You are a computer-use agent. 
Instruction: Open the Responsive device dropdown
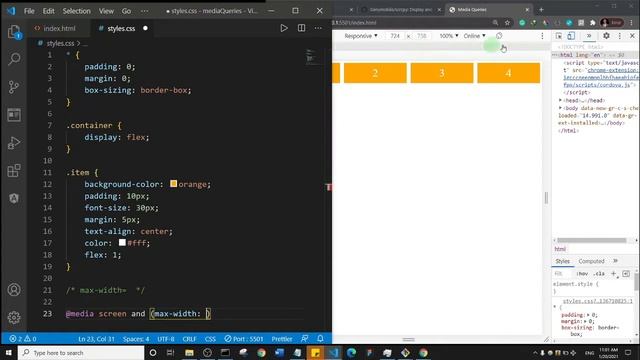[361, 36]
